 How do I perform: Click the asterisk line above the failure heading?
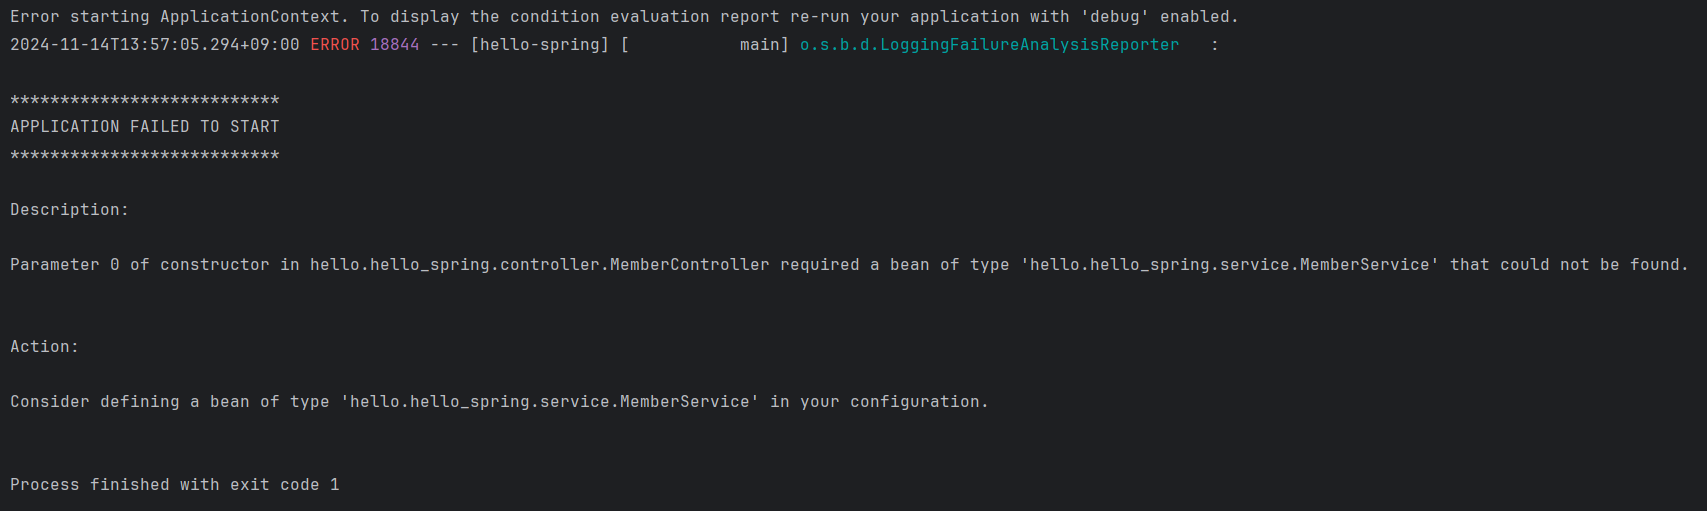(145, 100)
